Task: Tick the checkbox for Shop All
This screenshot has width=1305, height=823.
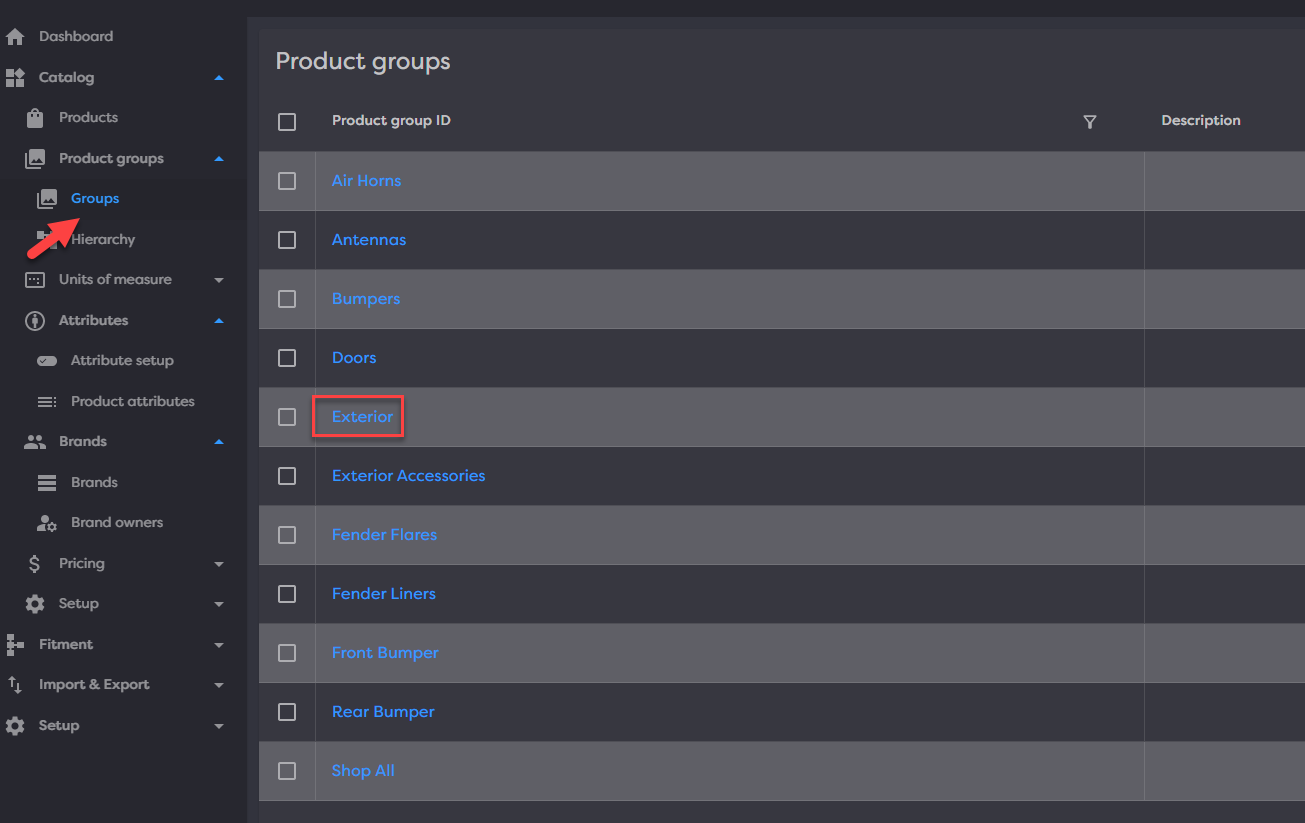Action: click(287, 771)
